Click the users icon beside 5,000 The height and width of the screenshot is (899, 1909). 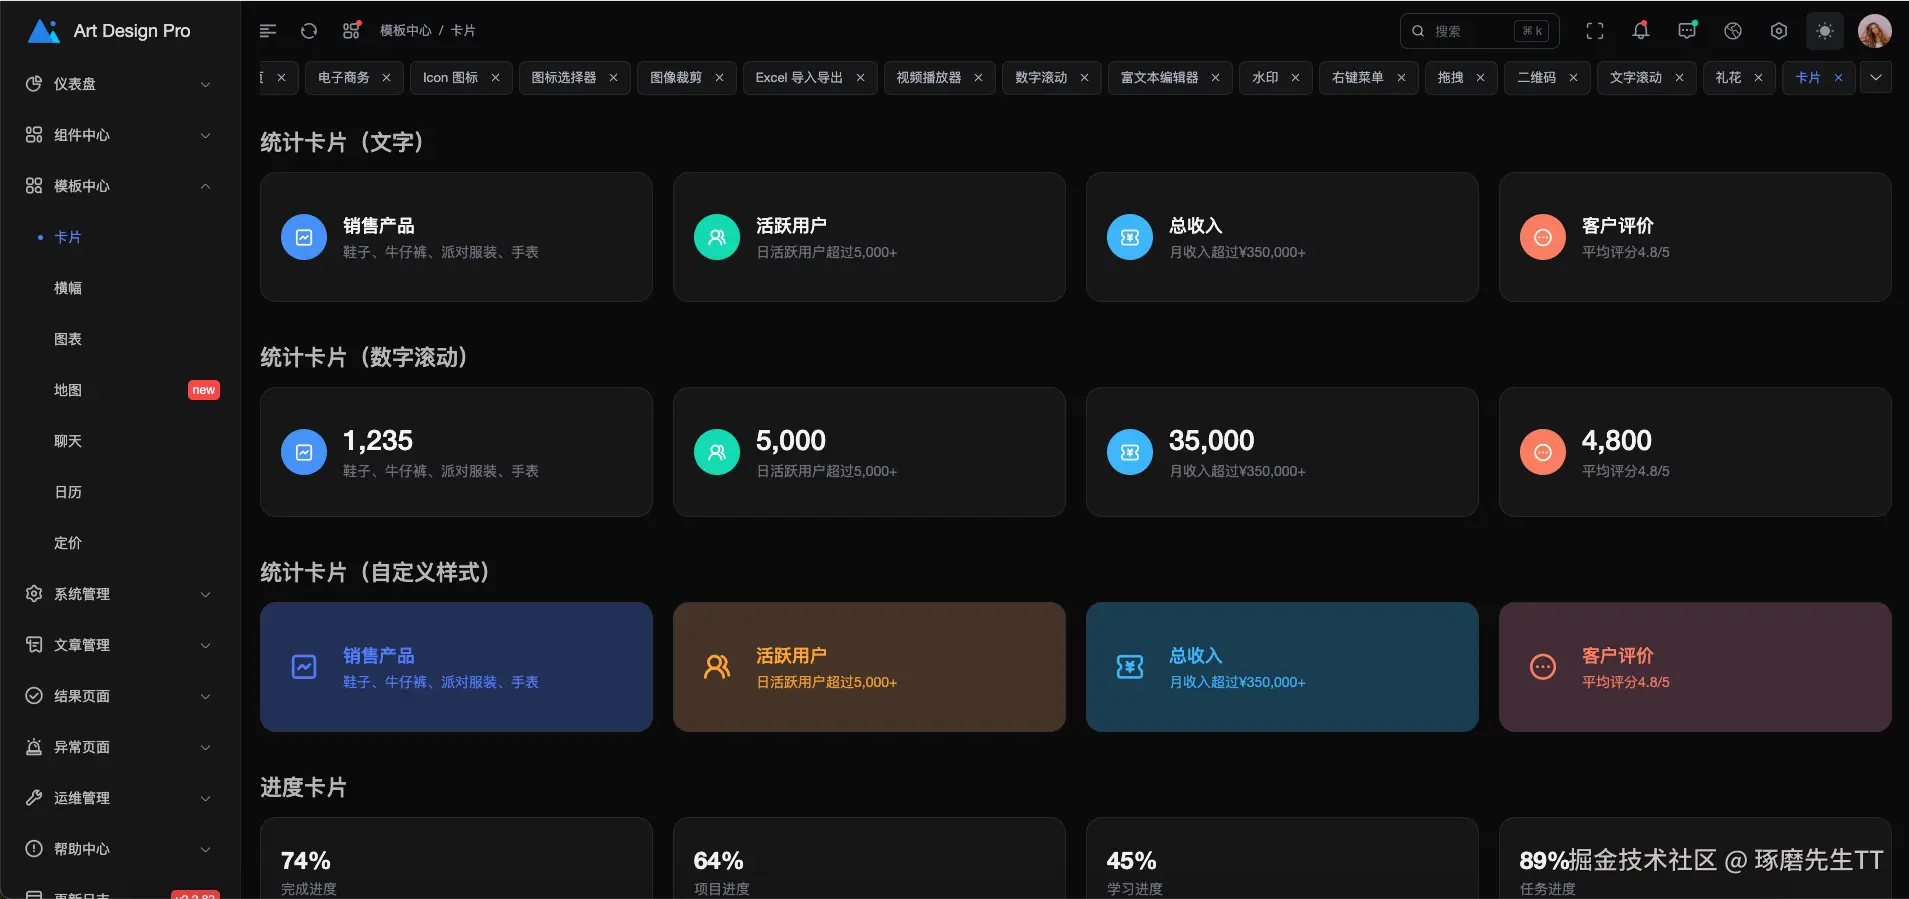coord(717,453)
